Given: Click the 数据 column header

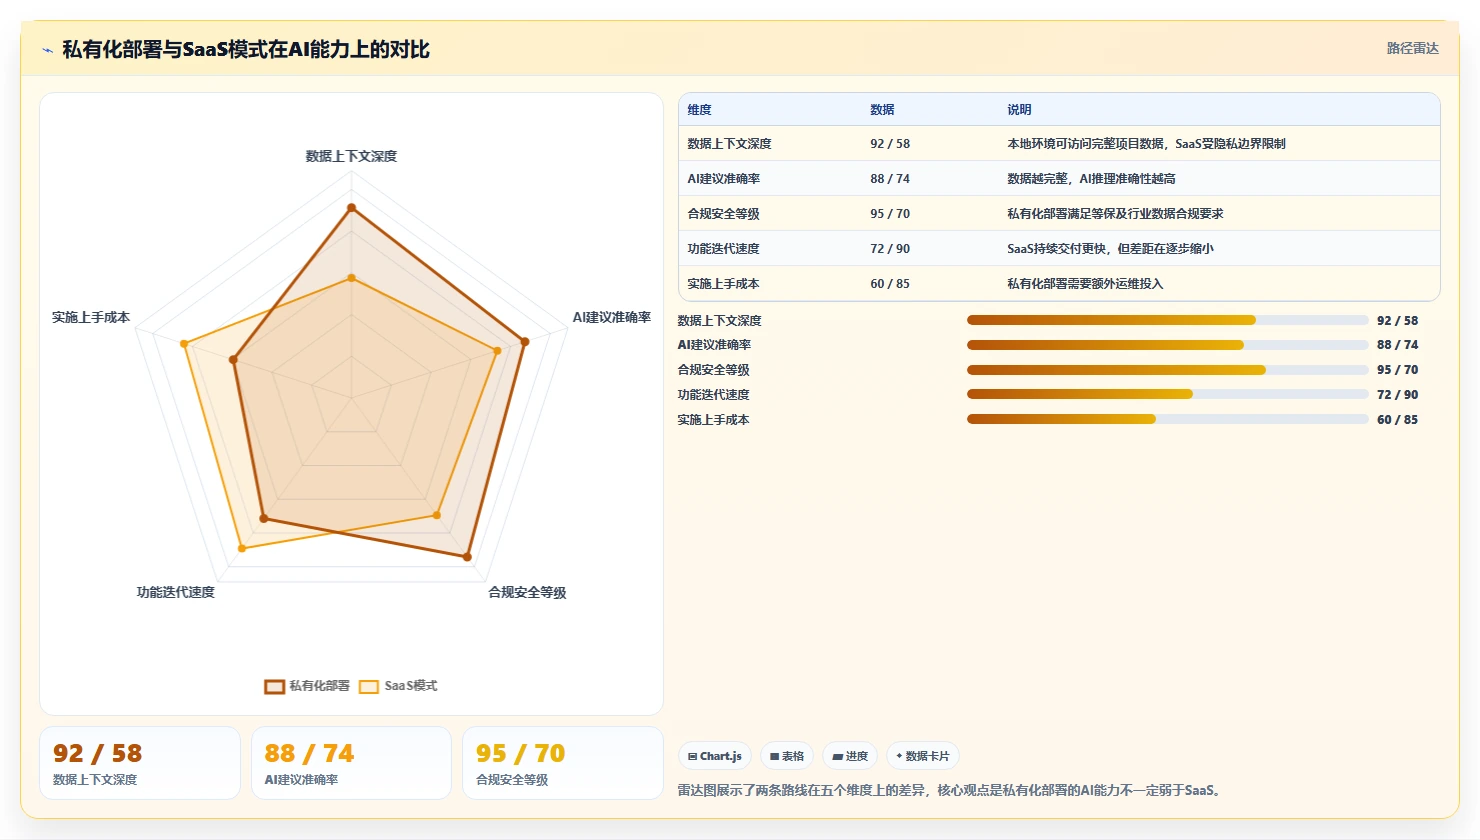Looking at the screenshot, I should (882, 110).
